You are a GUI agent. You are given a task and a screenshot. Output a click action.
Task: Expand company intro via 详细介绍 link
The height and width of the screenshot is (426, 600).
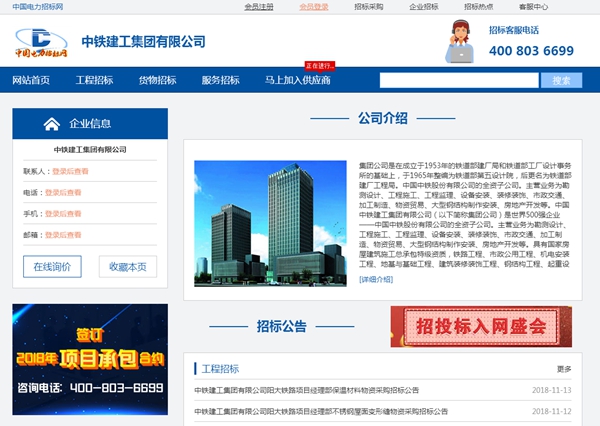[378, 280]
